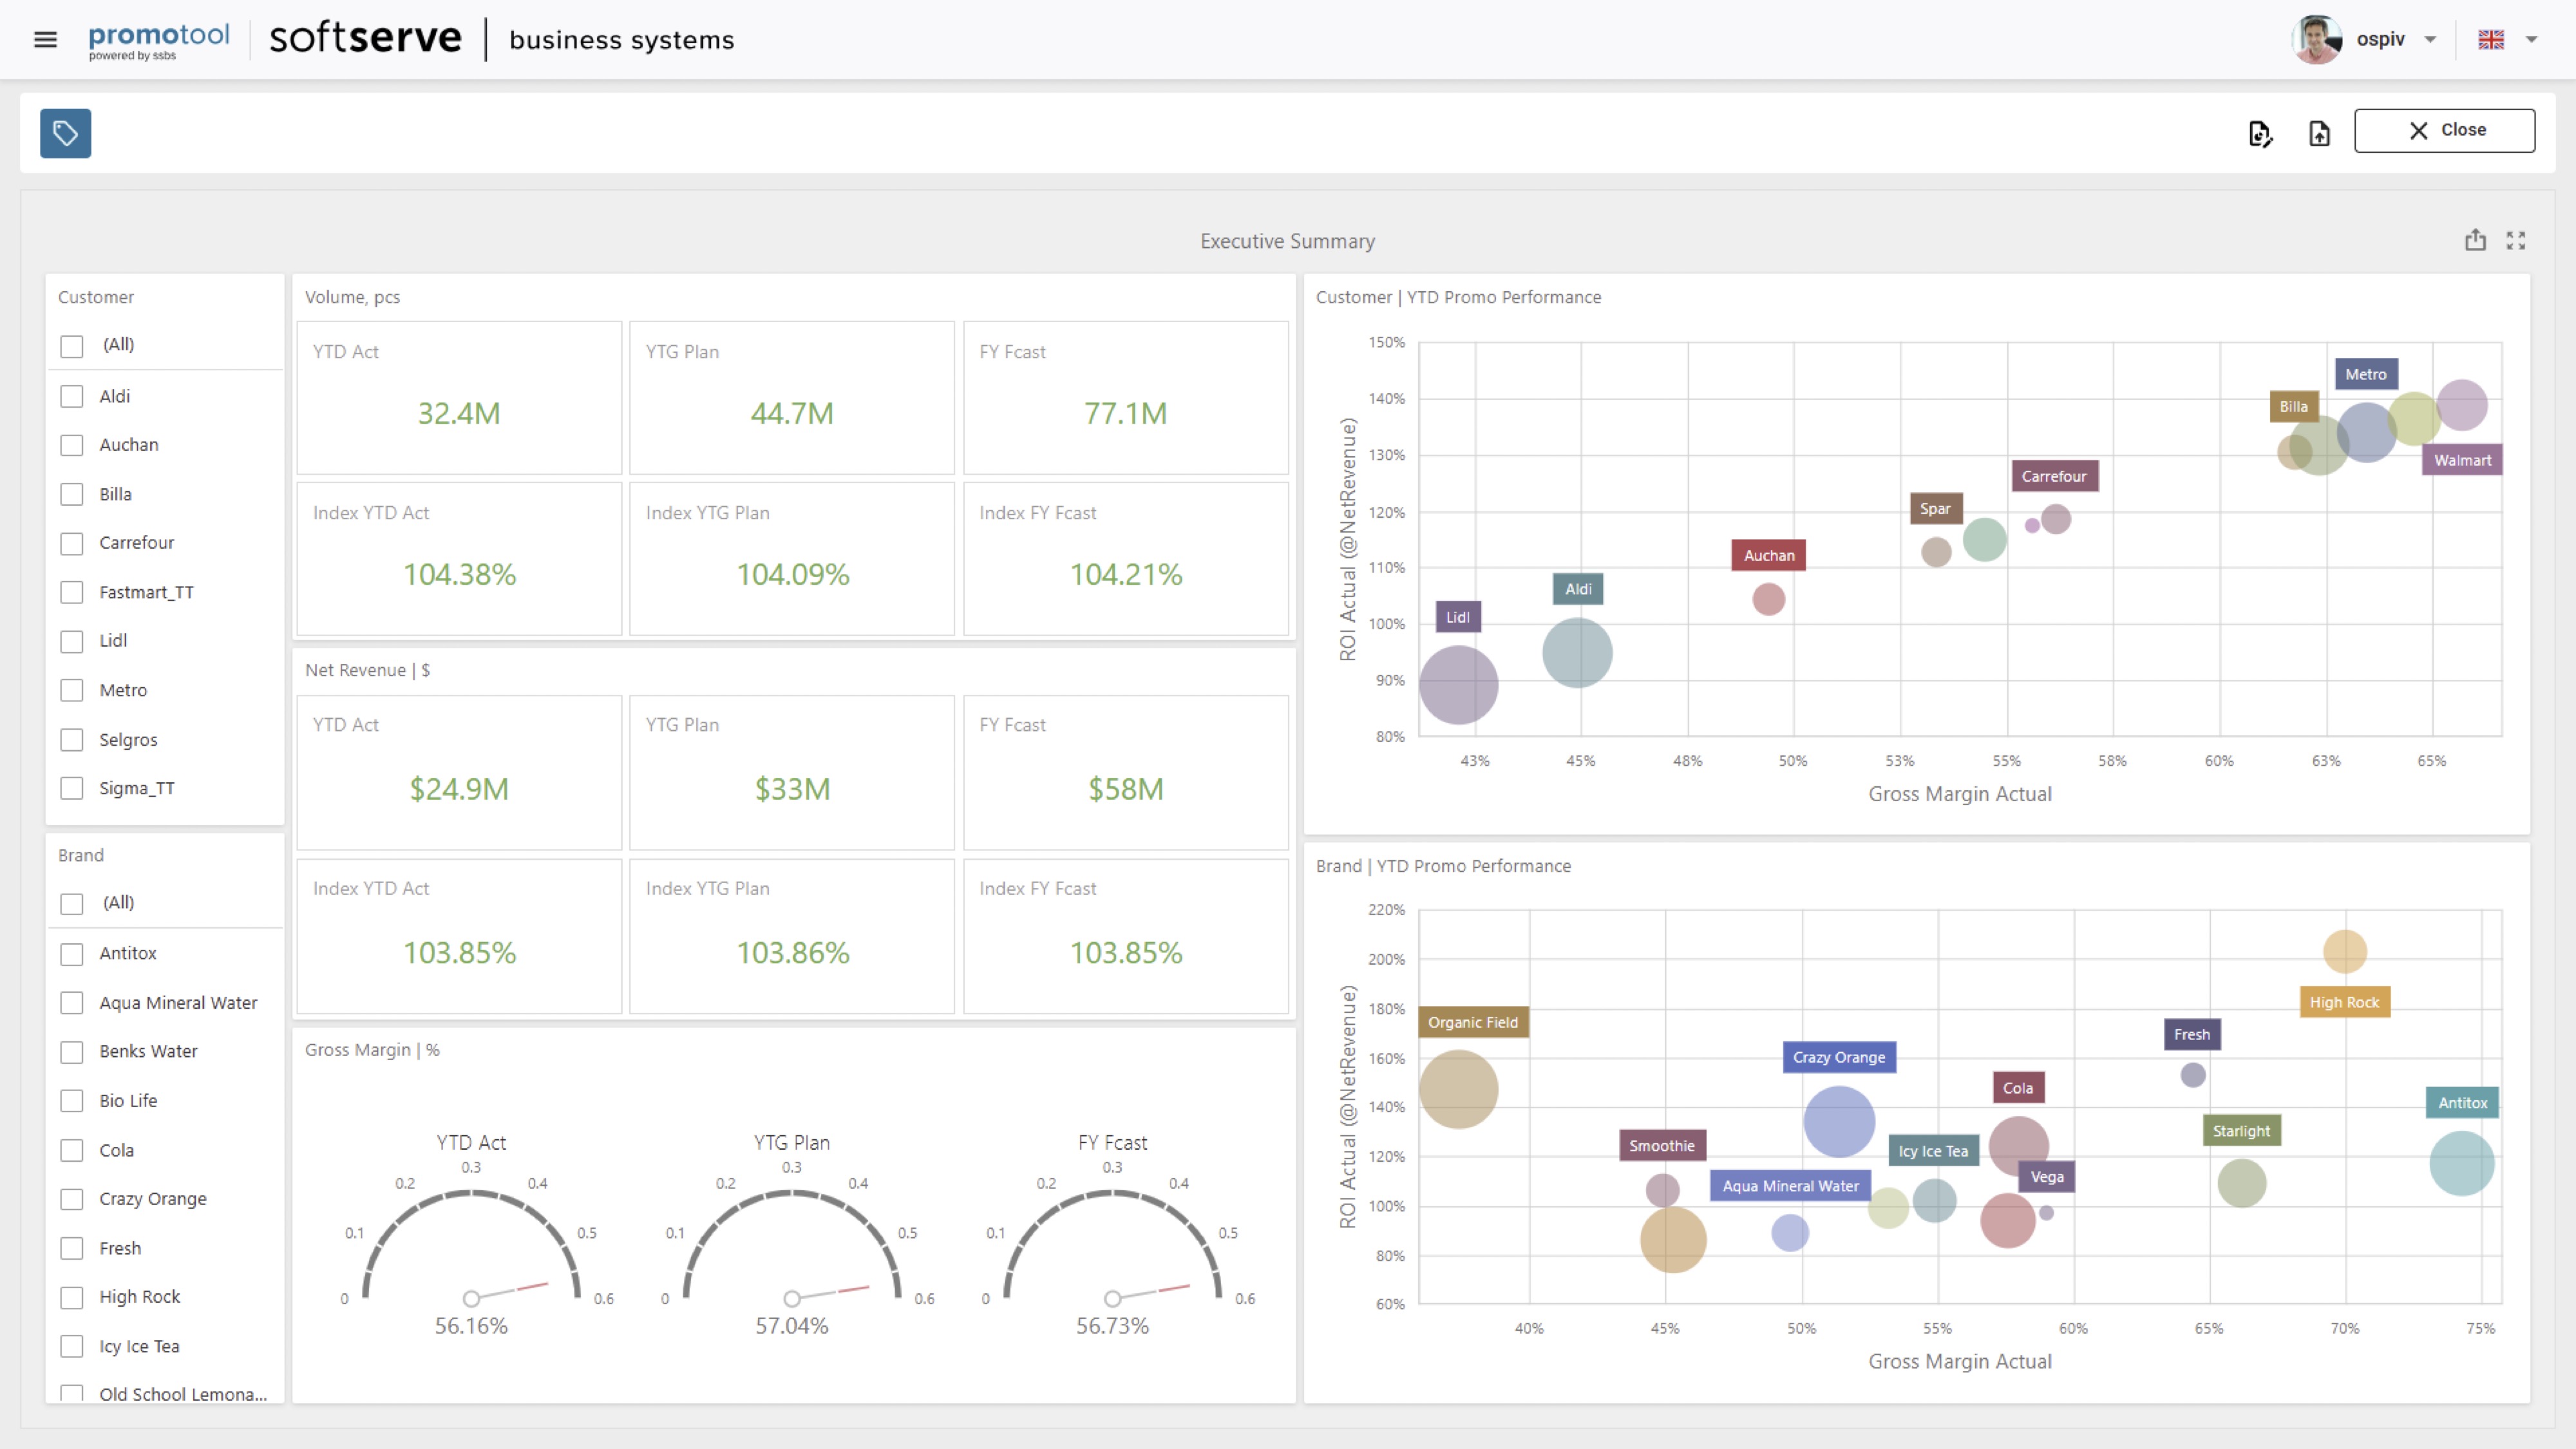Click the blue promo tag icon

pyautogui.click(x=66, y=133)
